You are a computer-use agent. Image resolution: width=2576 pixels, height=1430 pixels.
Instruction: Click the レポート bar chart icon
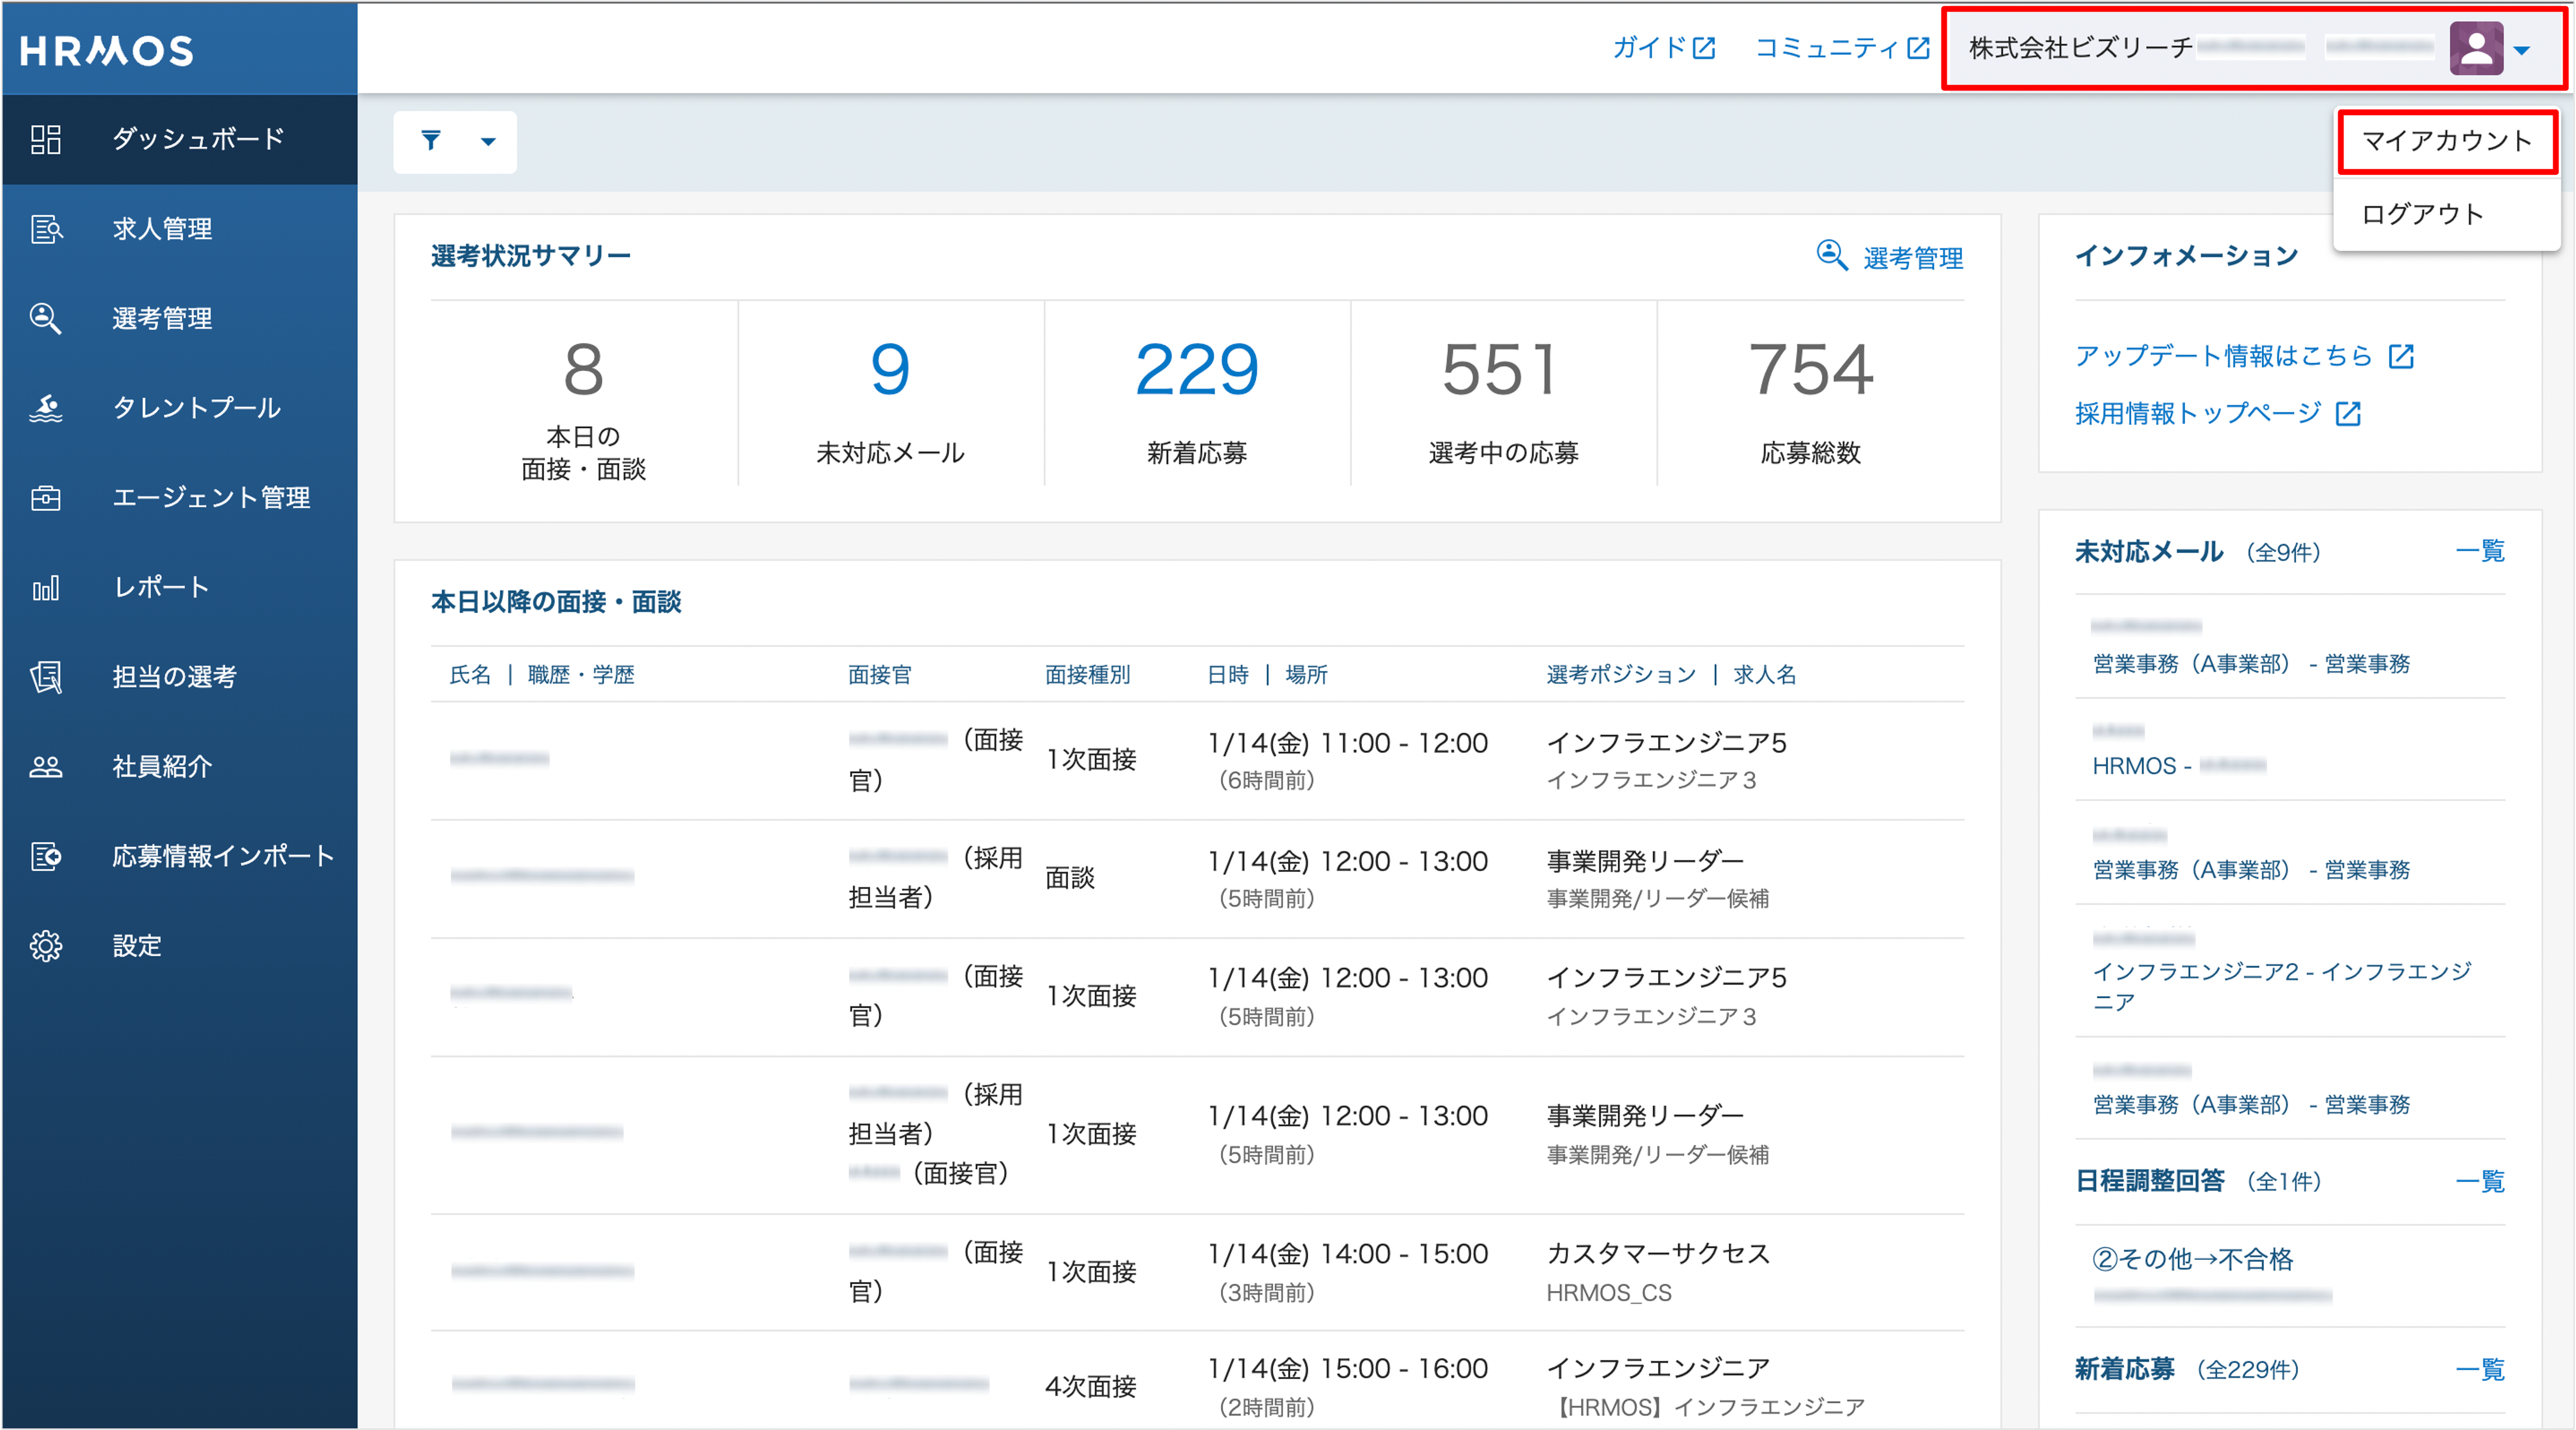point(46,587)
